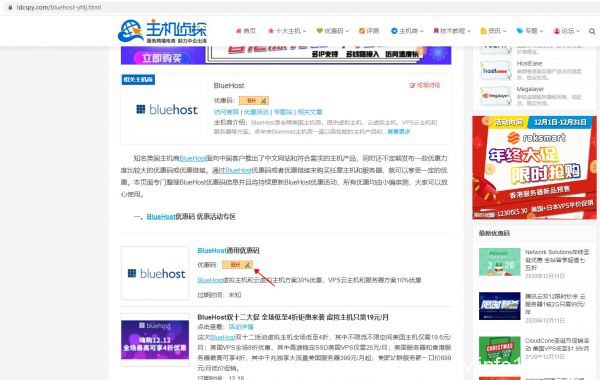The image size is (600, 380).
Task: Open the 技术教程 nav menu
Action: click(452, 31)
